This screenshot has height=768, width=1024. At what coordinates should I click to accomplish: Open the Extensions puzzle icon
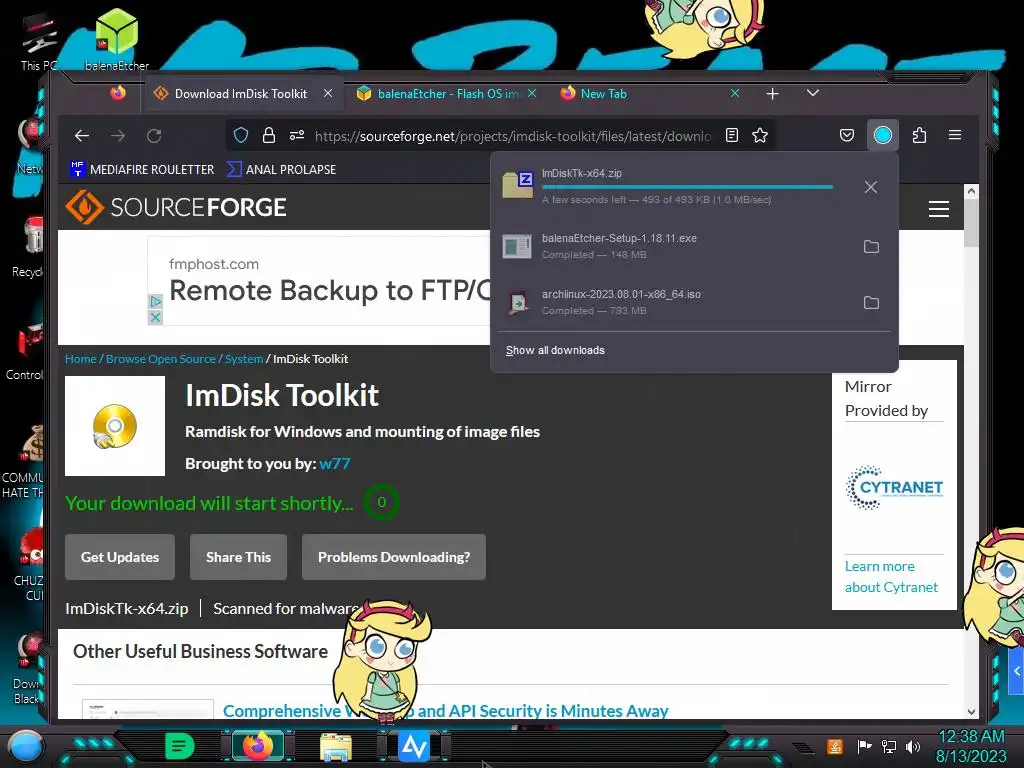click(x=919, y=135)
